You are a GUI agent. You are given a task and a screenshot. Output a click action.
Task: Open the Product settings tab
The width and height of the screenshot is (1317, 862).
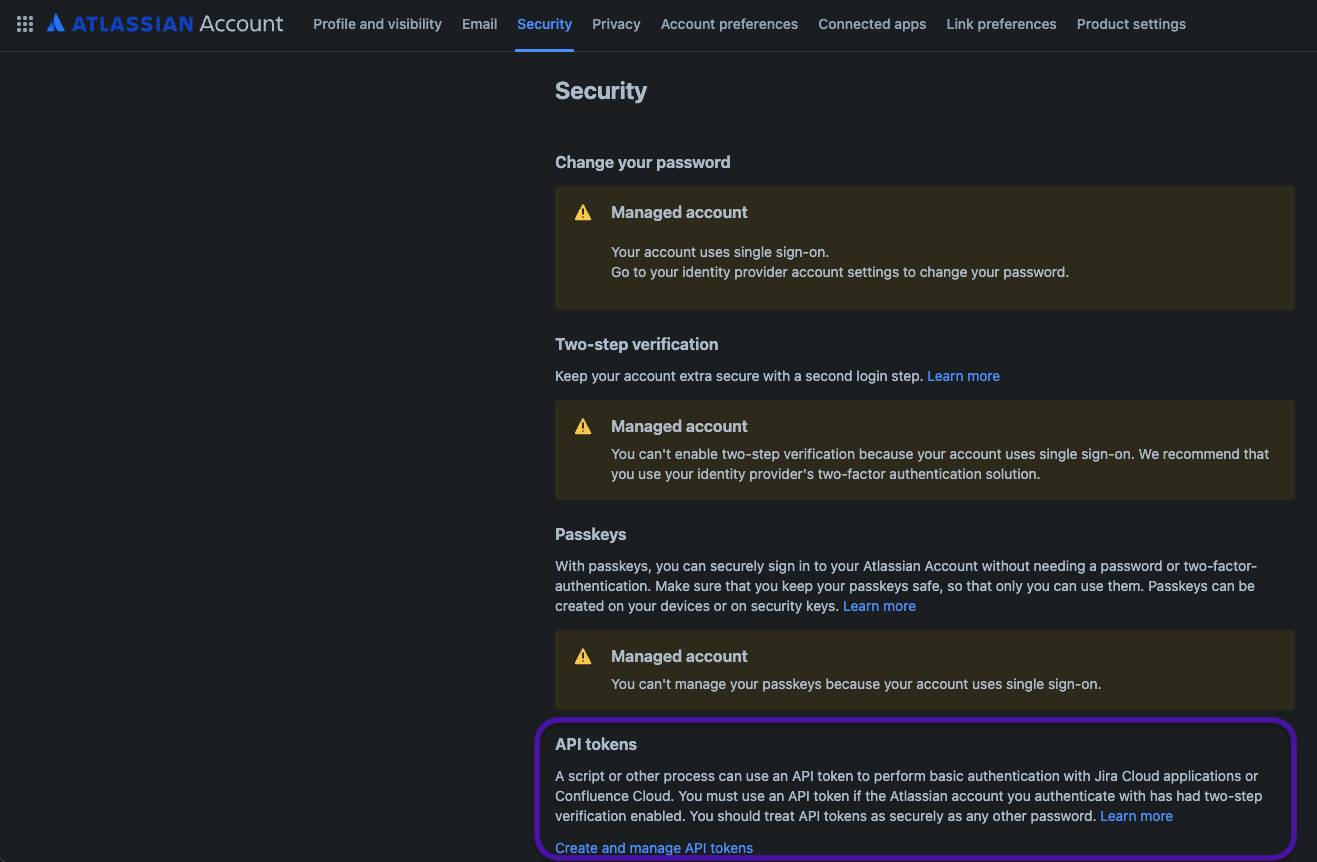(1131, 24)
